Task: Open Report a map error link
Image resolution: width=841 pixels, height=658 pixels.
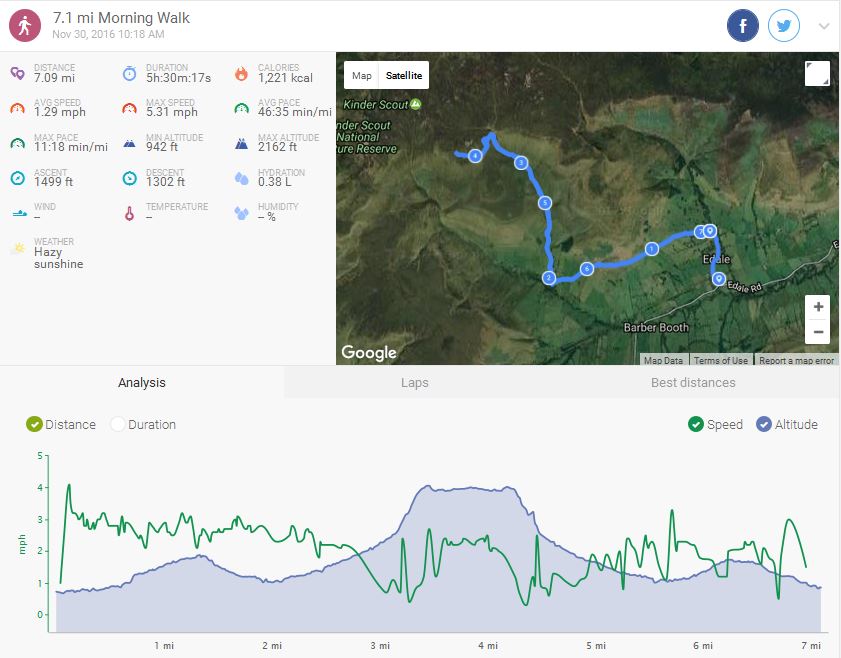Action: [796, 361]
